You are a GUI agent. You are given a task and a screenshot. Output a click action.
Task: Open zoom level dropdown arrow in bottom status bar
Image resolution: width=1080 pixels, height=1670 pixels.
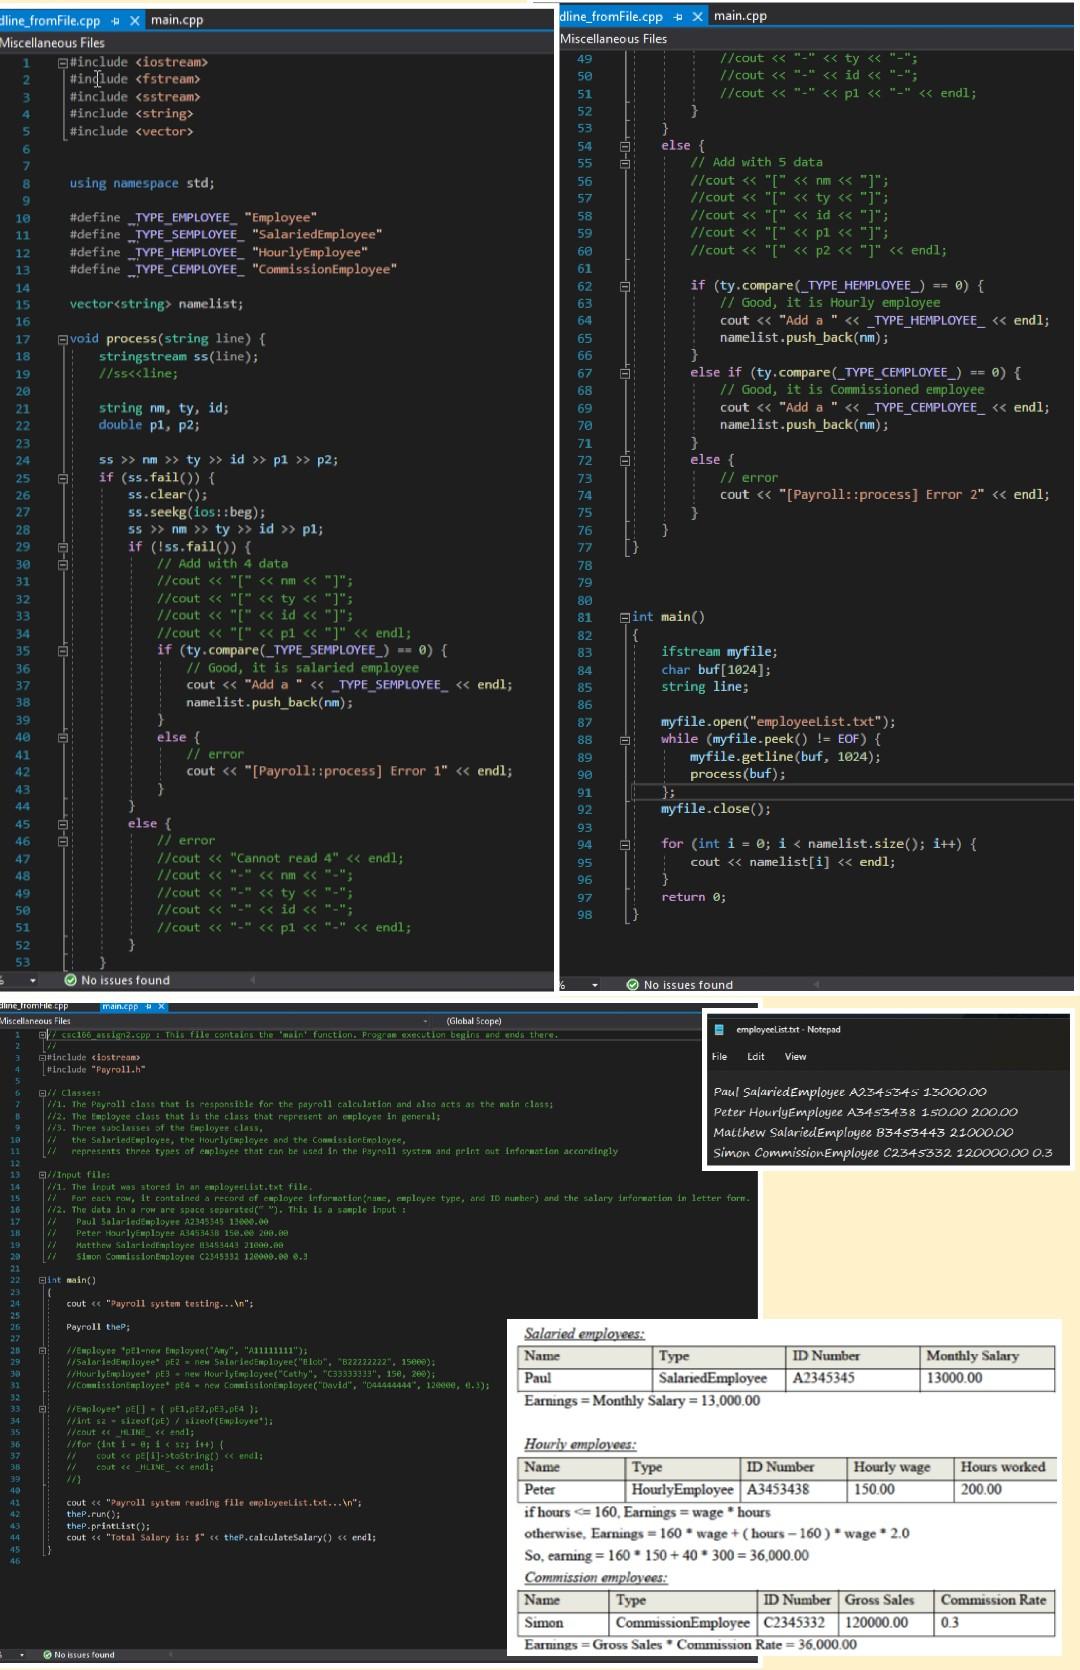click(x=22, y=1655)
